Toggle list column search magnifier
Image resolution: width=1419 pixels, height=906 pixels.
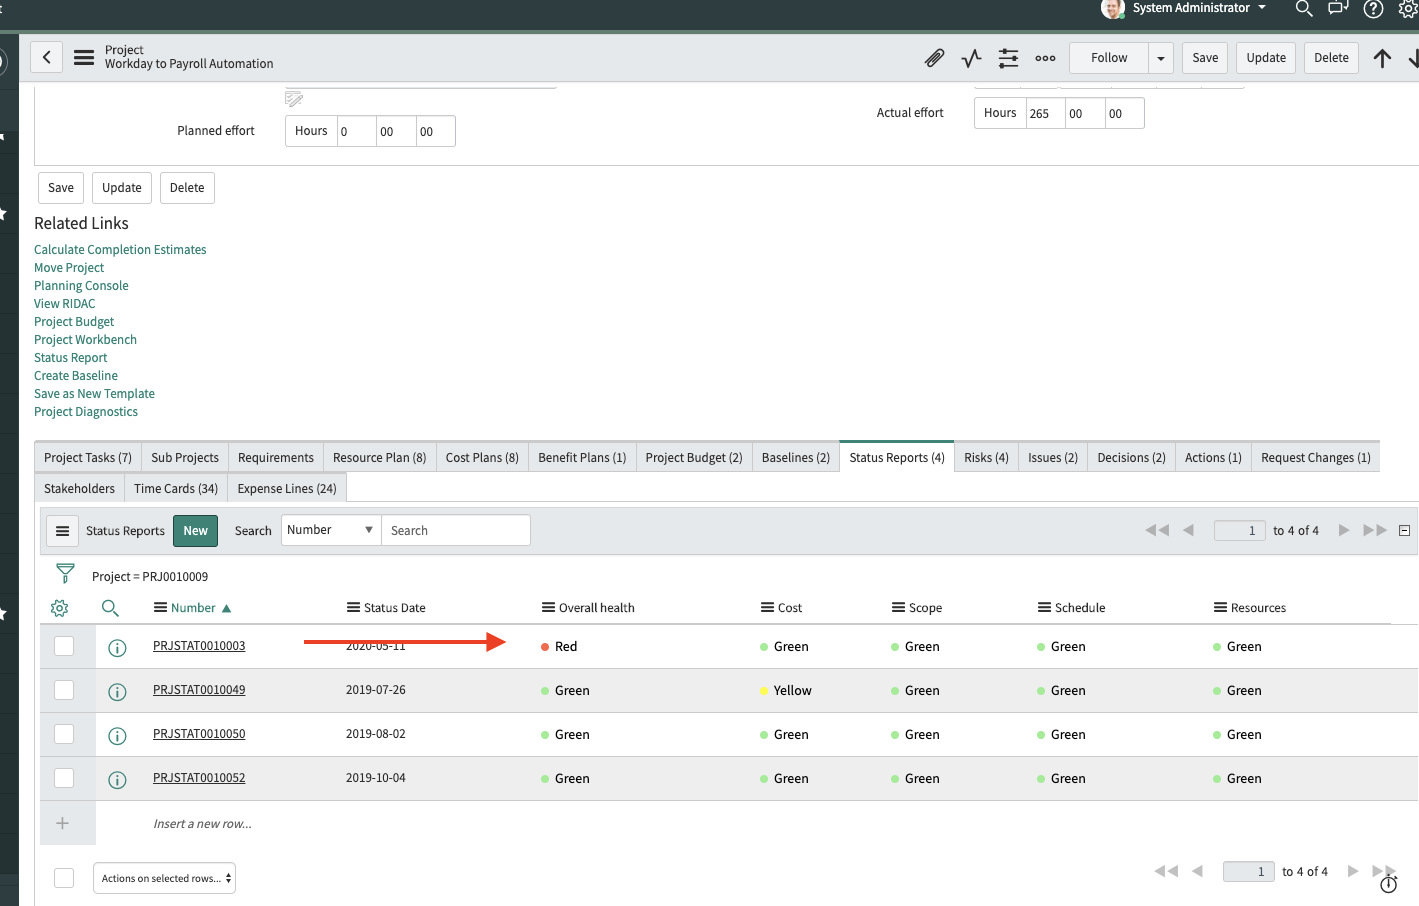[110, 608]
